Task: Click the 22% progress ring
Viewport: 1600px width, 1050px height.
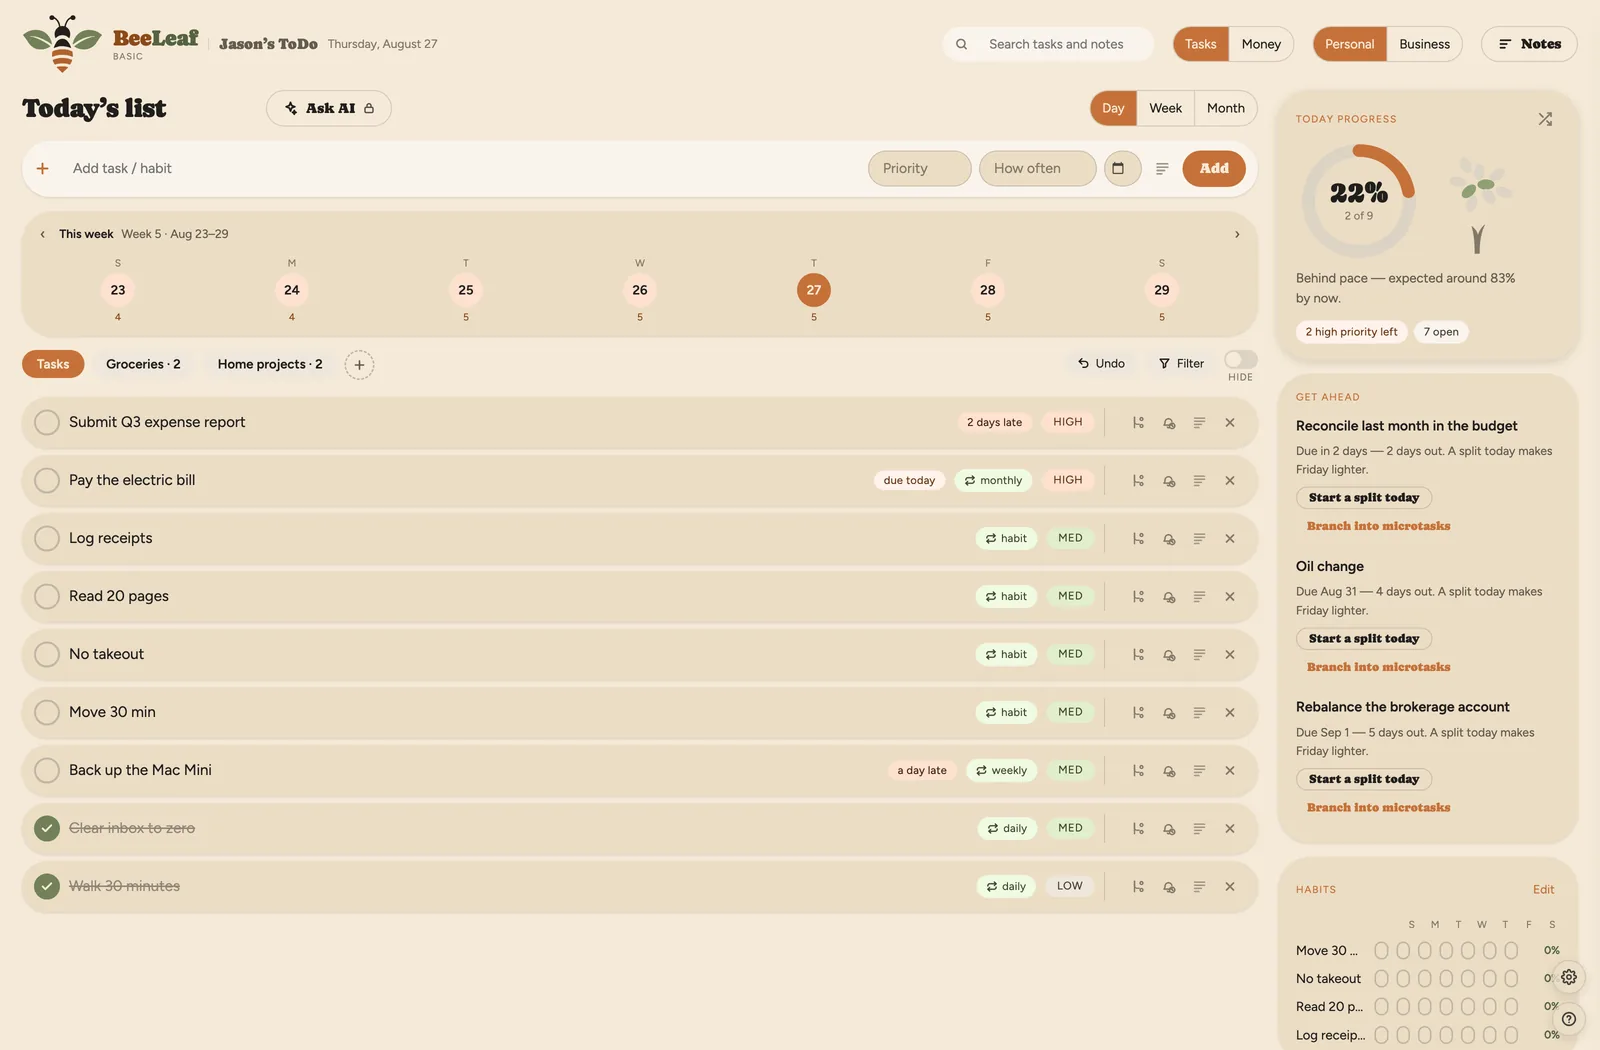Action: [x=1358, y=201]
